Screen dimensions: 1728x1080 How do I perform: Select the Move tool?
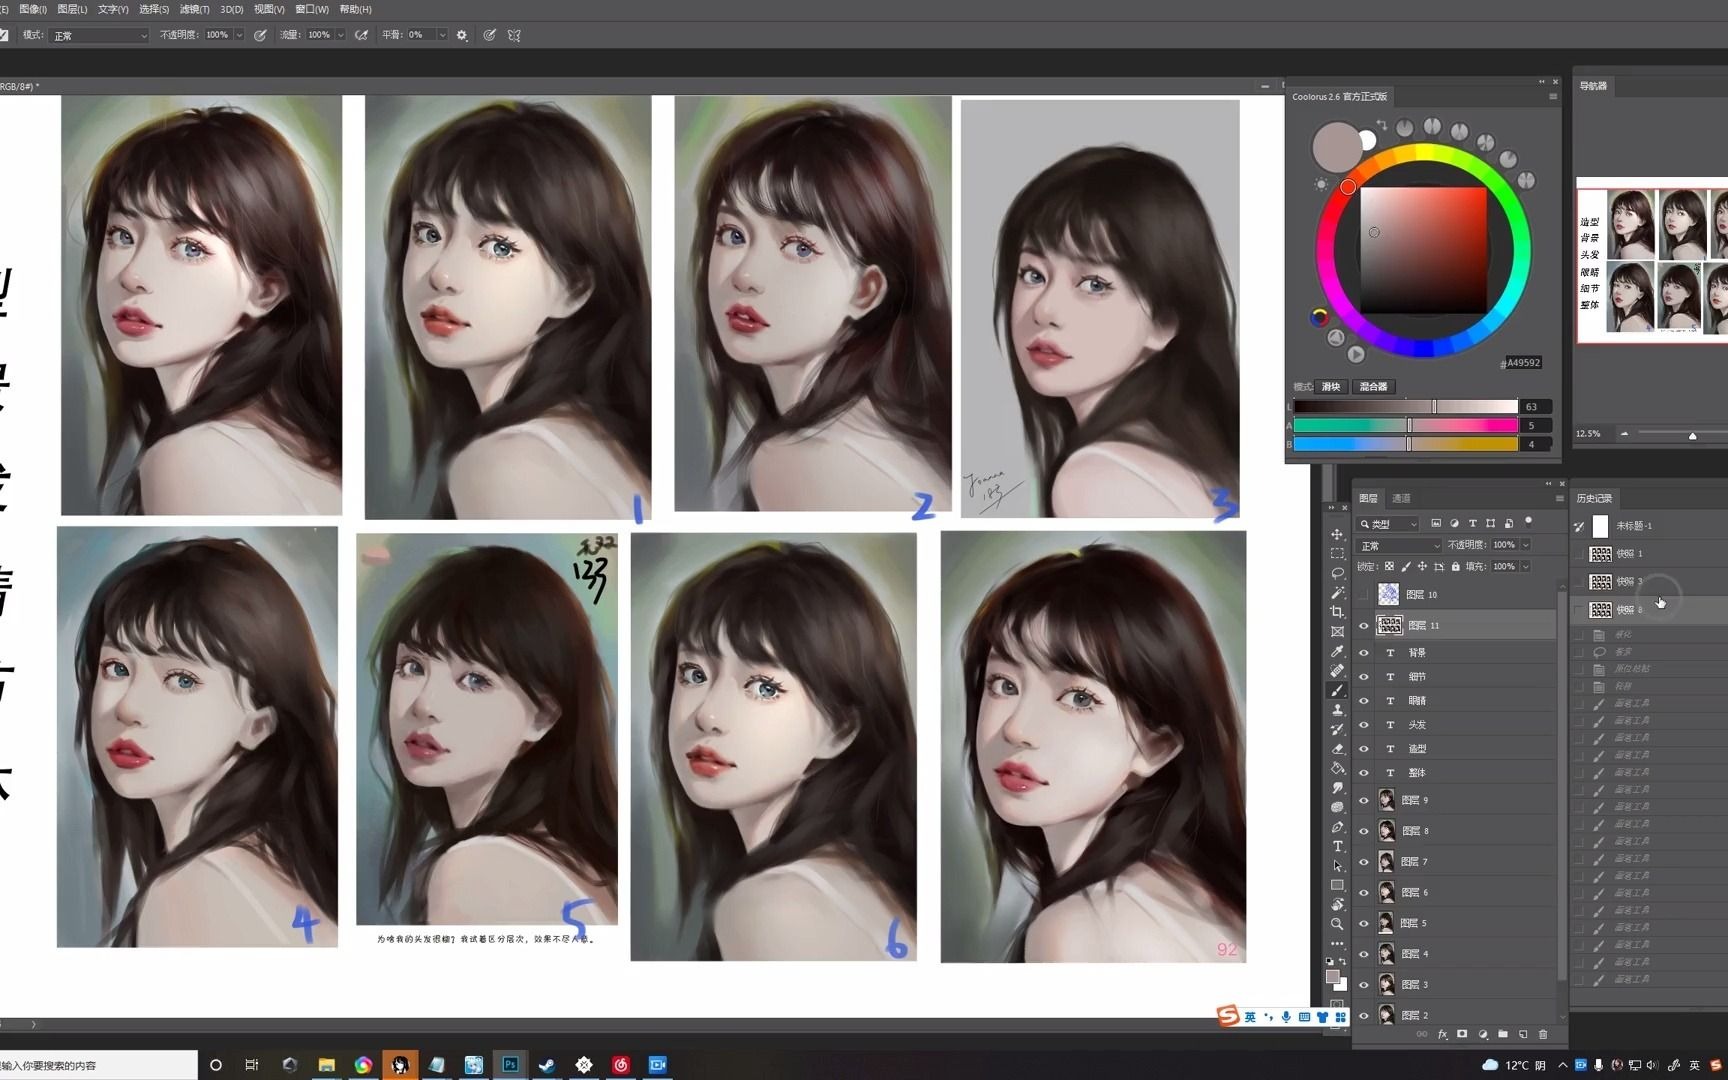click(x=1337, y=534)
